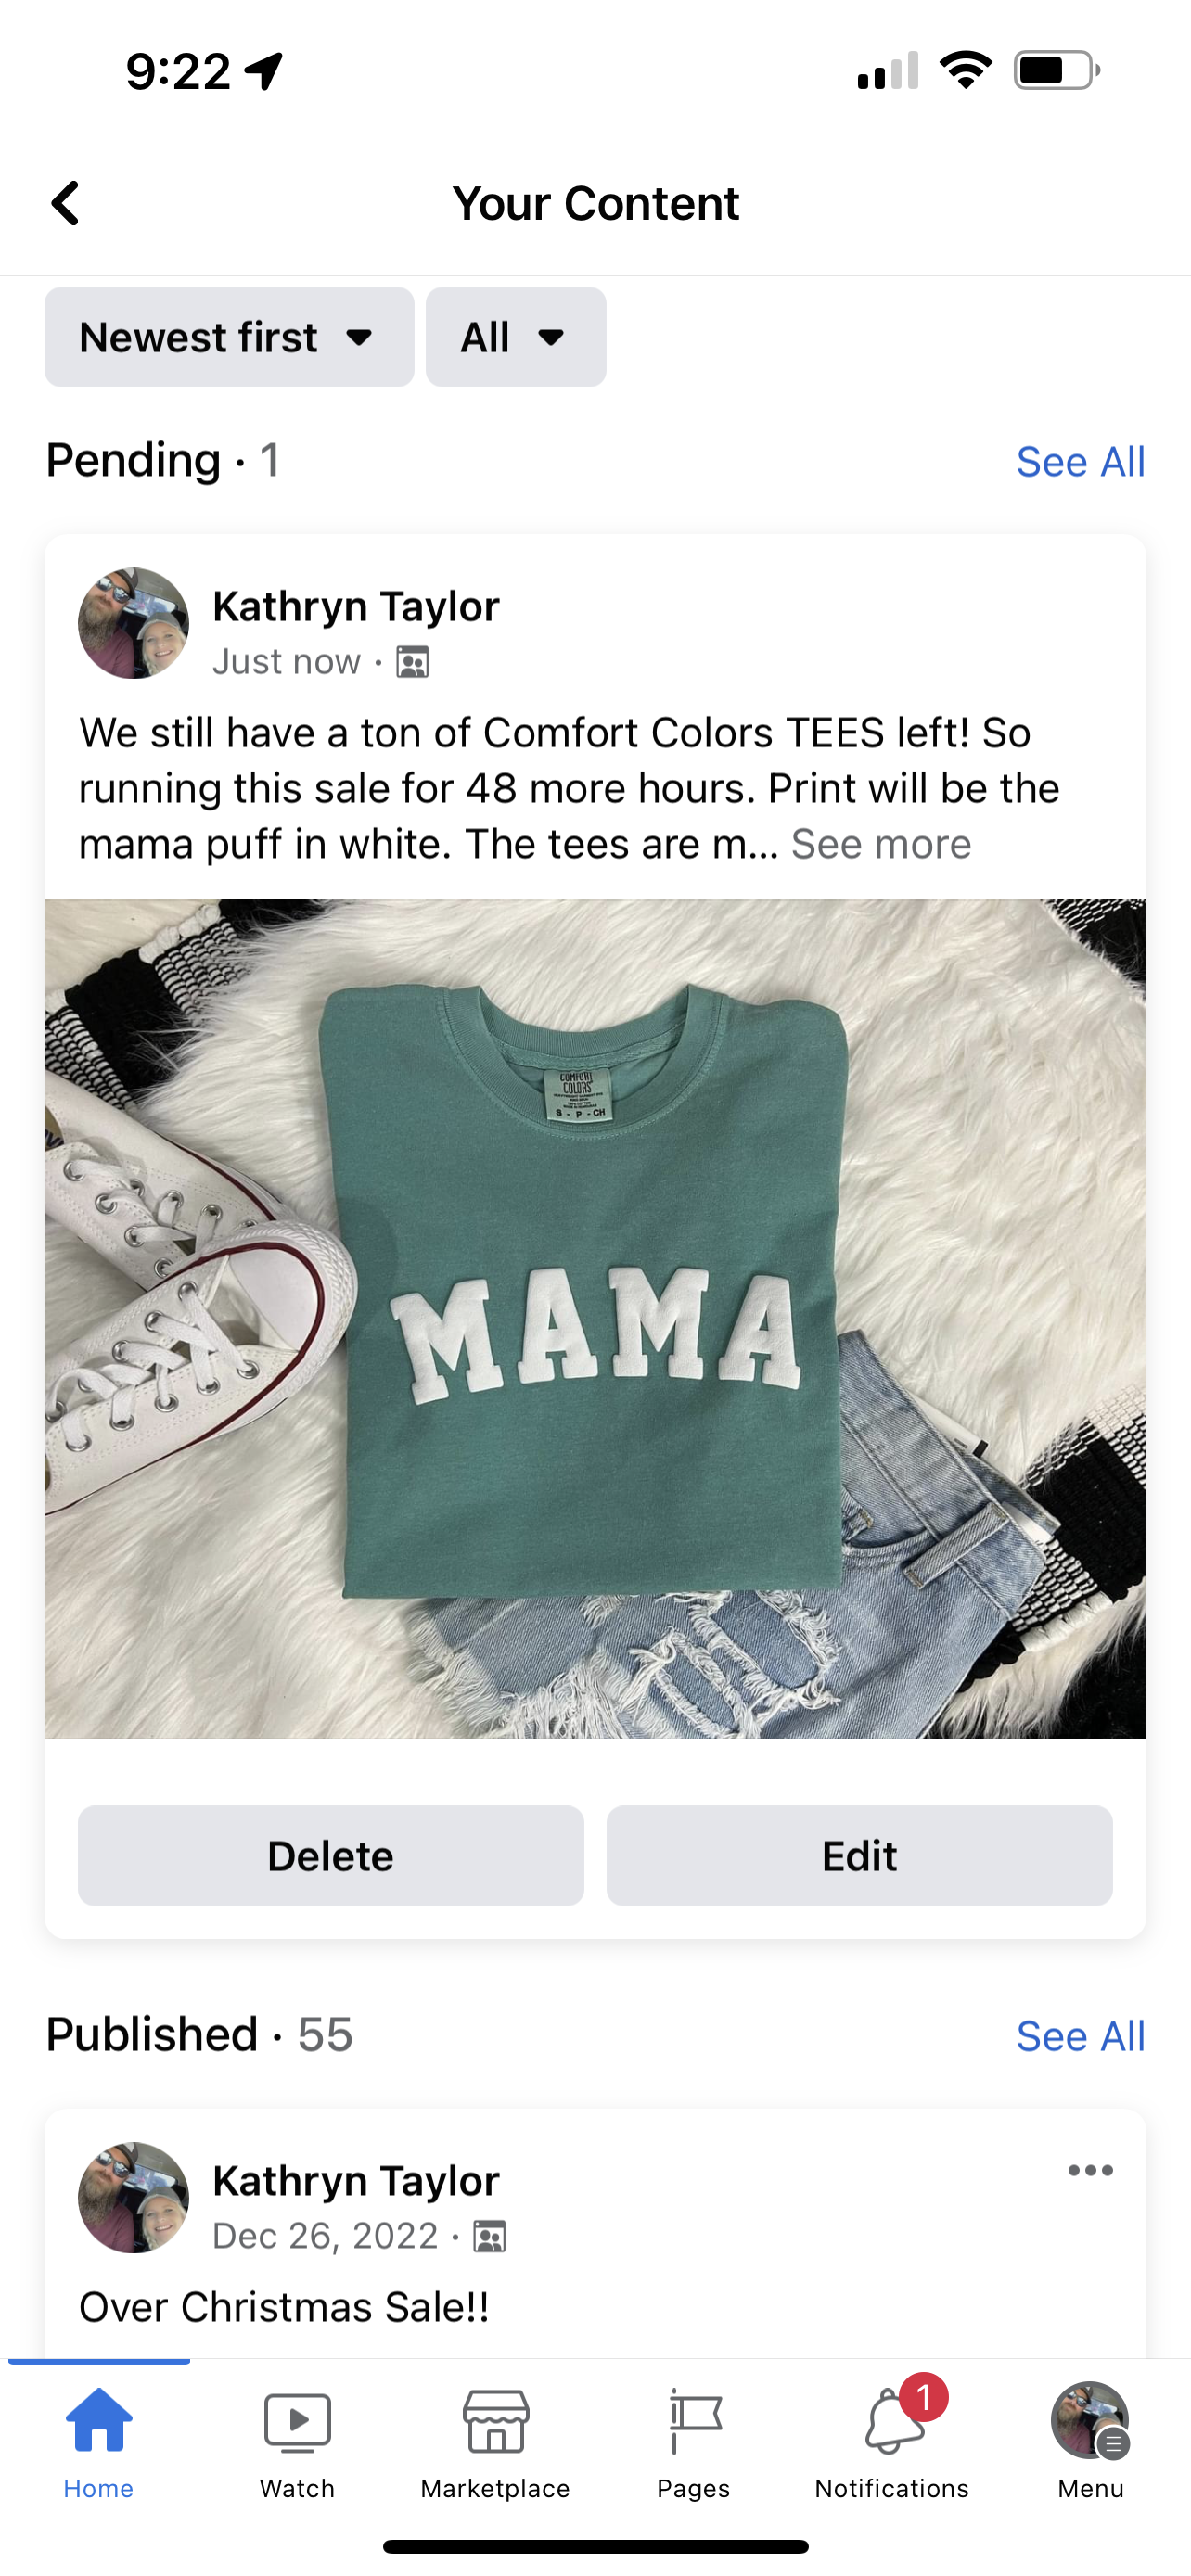The height and width of the screenshot is (2576, 1191).
Task: Open the Home tab
Action: point(98,2442)
